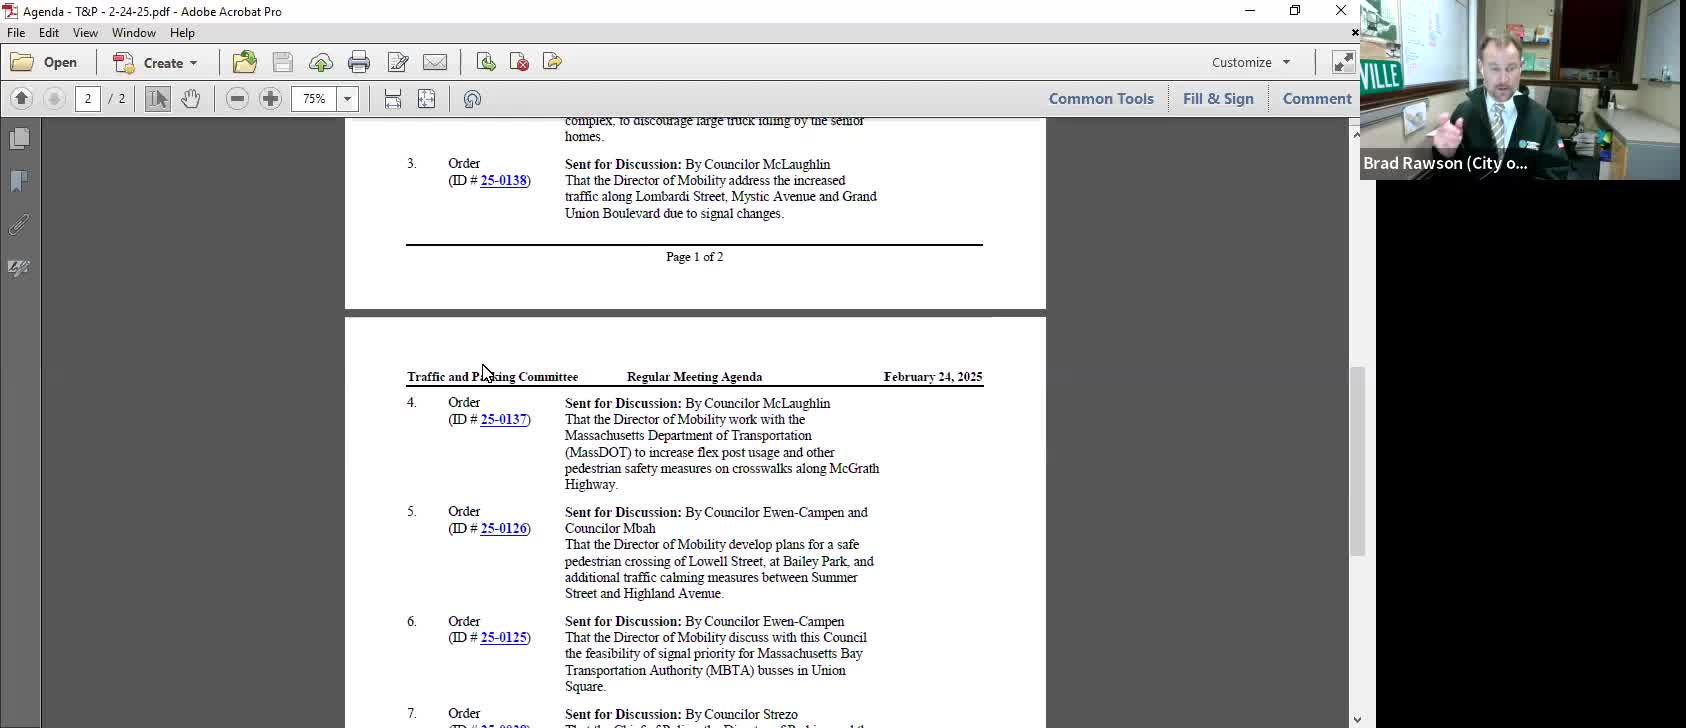Open the Create PDF dropdown
This screenshot has width=1686, height=728.
coord(156,62)
